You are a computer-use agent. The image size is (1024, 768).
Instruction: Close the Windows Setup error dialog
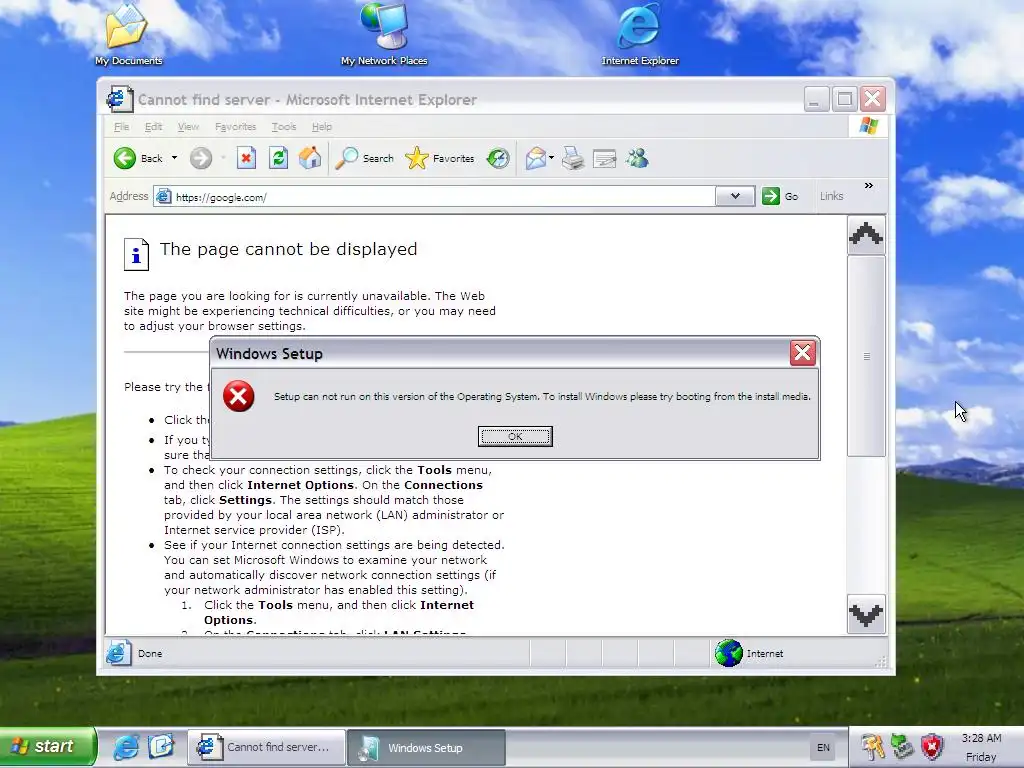point(803,353)
